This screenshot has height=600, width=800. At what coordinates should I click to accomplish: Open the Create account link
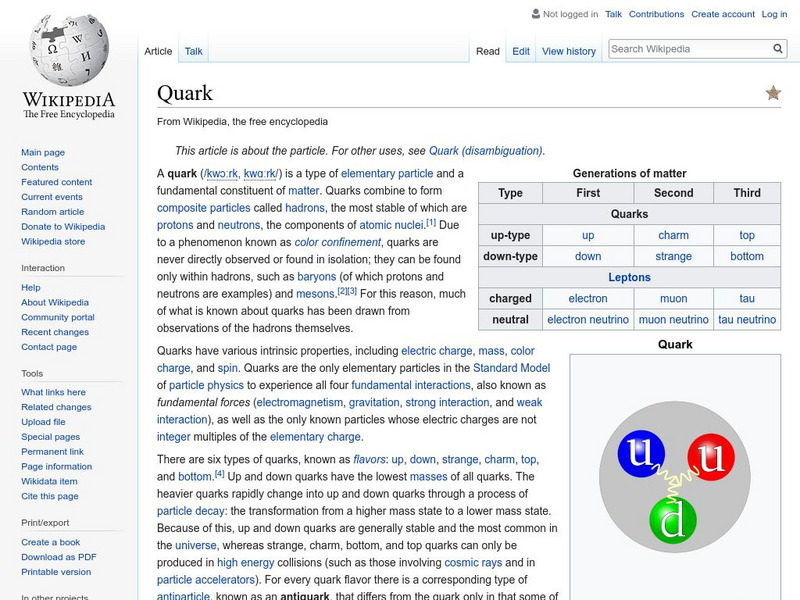click(x=723, y=15)
